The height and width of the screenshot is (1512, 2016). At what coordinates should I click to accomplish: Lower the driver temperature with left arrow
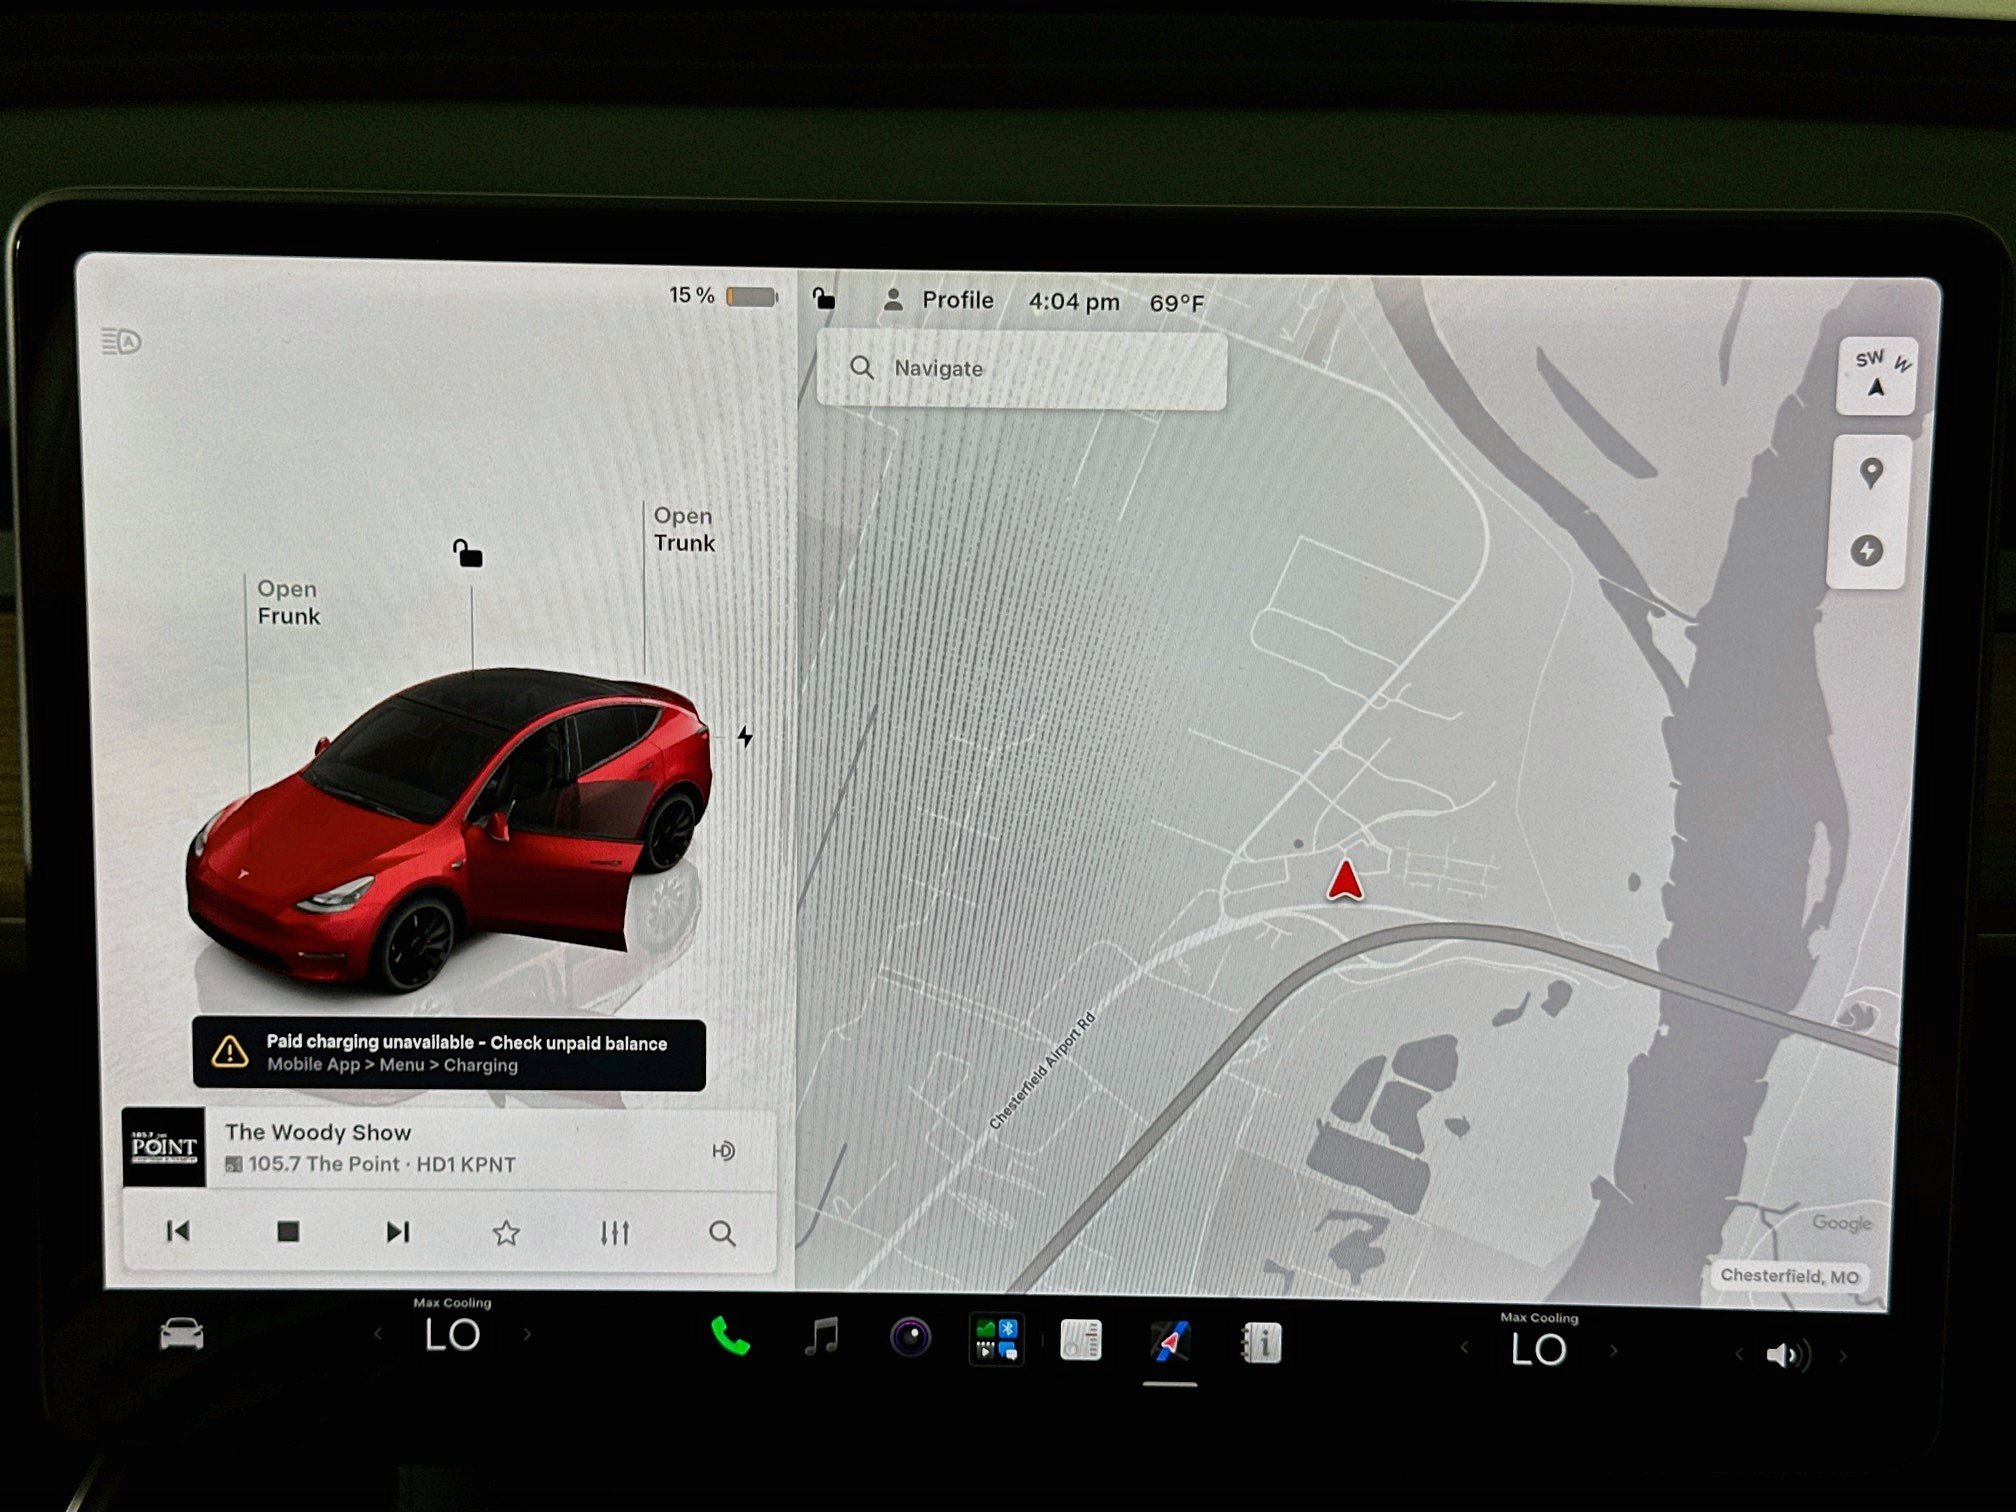378,1333
